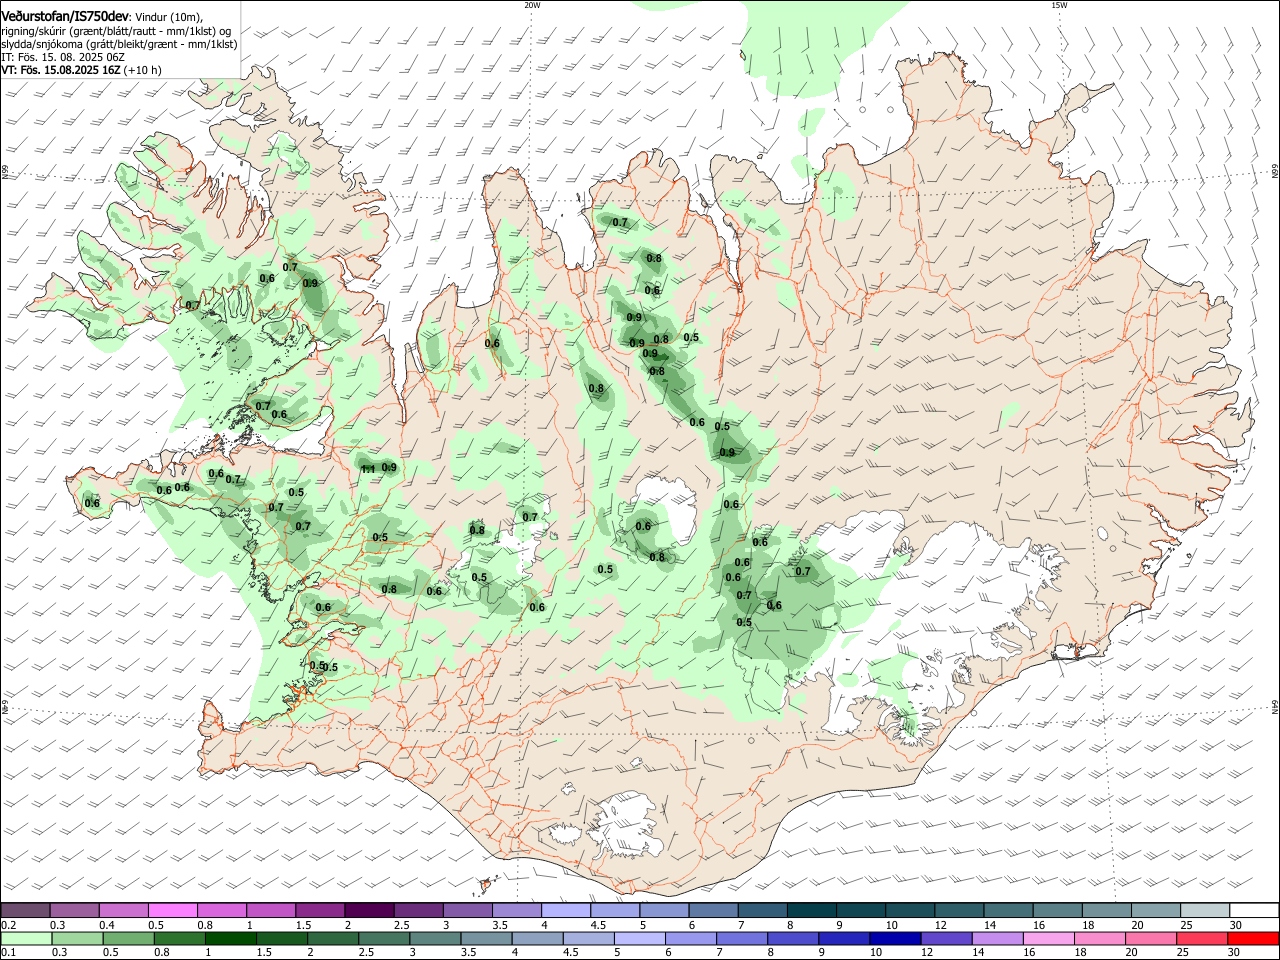Pick the light periwinkle 4 swatch in top legend row
The width and height of the screenshot is (1280, 960).
click(x=566, y=911)
